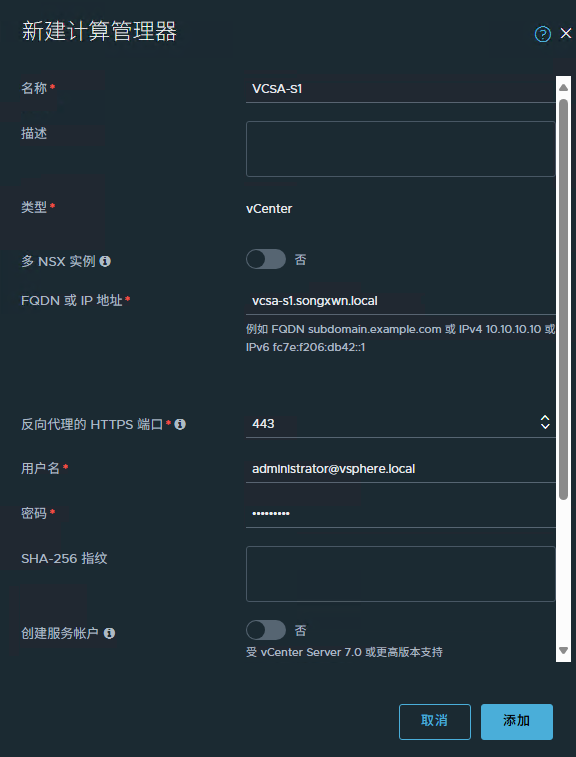576x757 pixels.
Task: Enable the 创建服务帐户 switch
Action: [266, 630]
